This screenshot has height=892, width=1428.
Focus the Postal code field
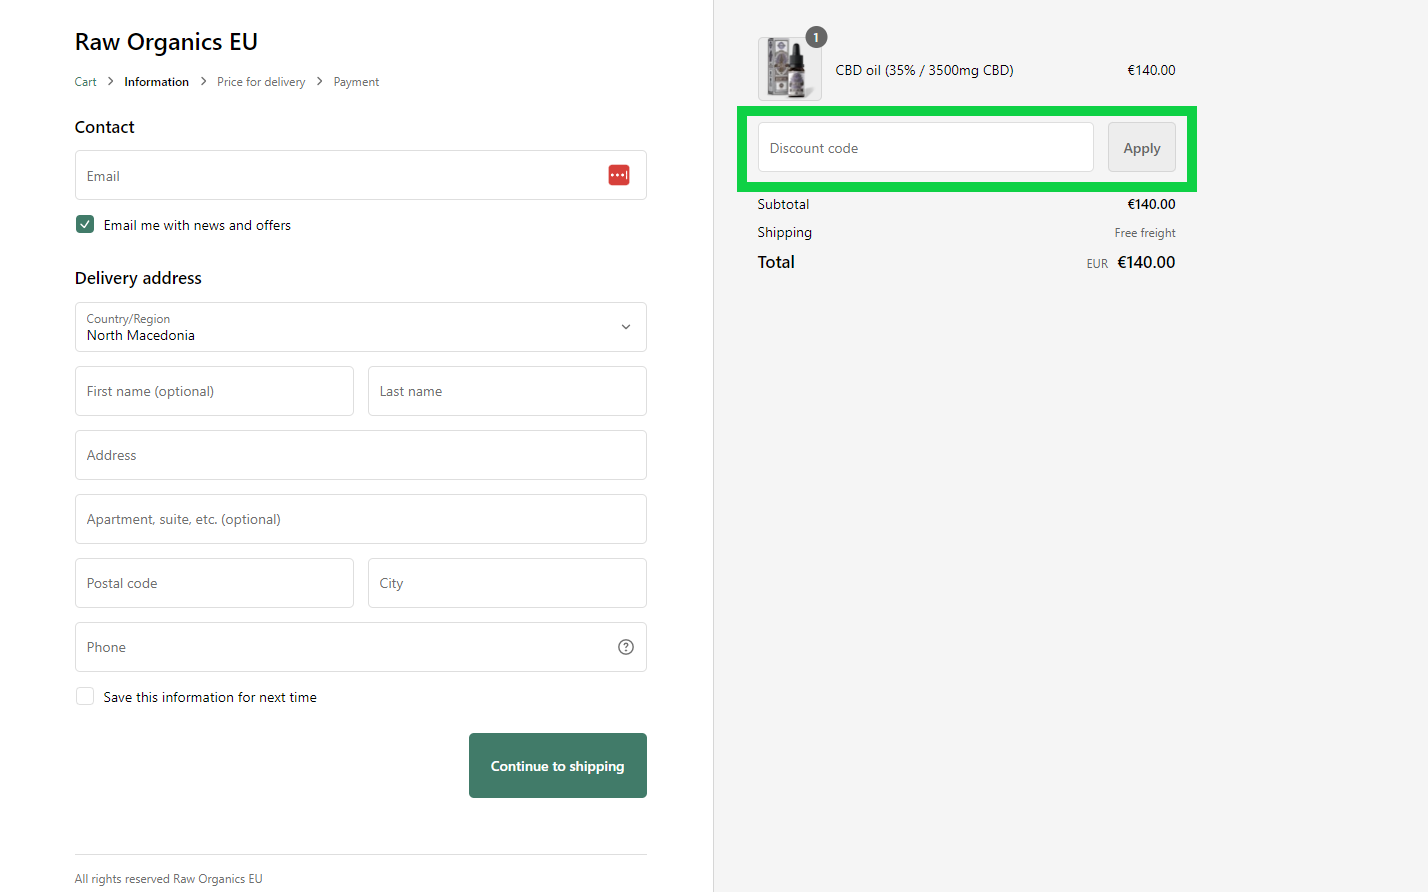click(x=214, y=583)
